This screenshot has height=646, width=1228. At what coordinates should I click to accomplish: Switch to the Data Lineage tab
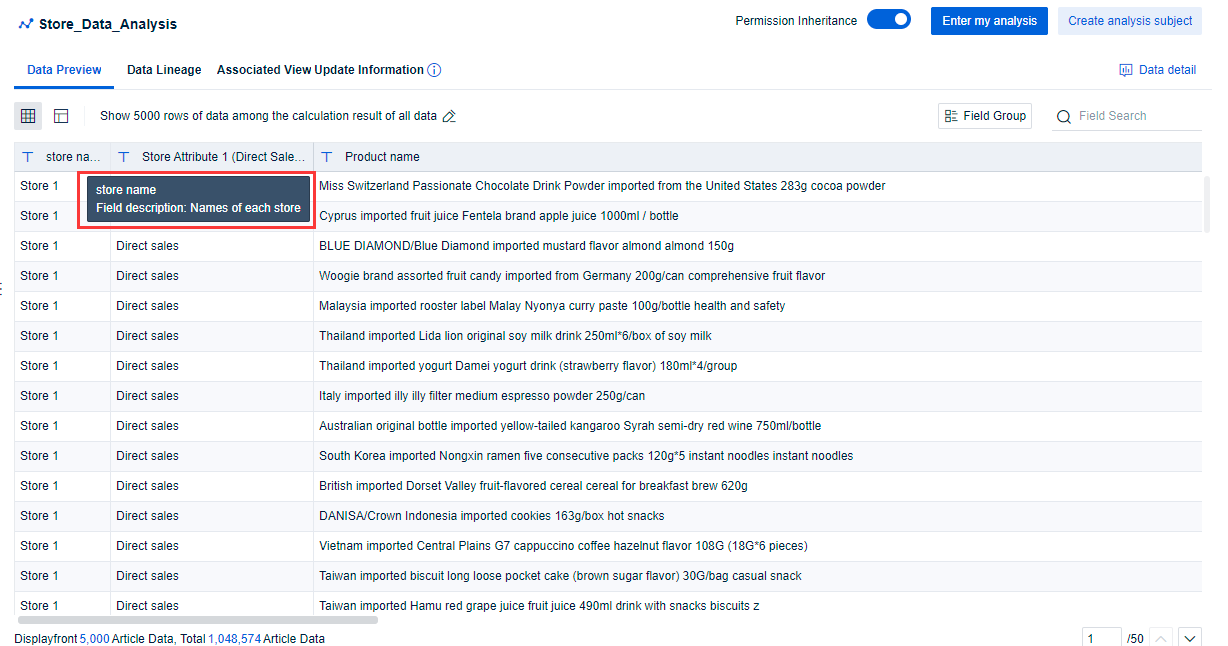(x=163, y=70)
